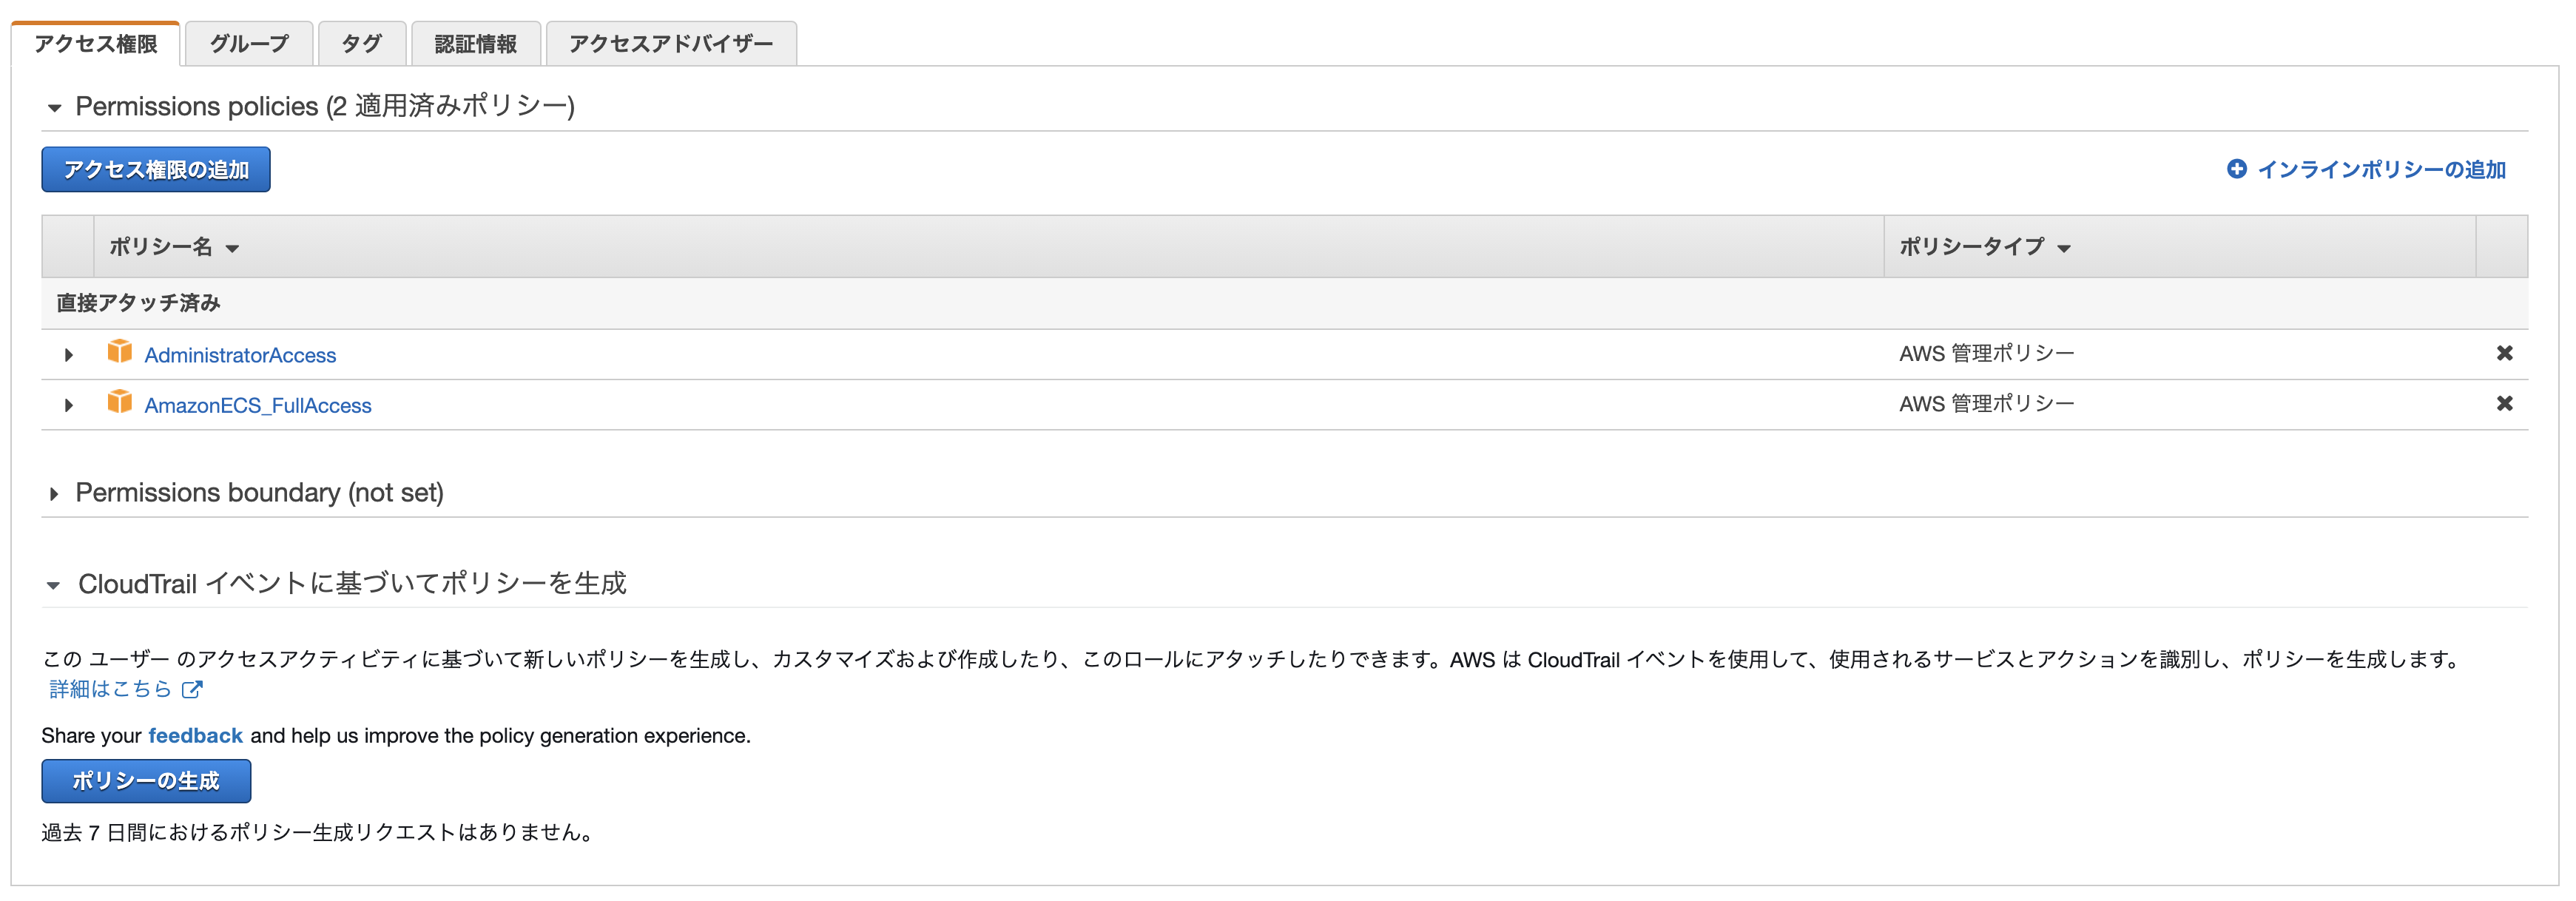Remove the AmazonECS_FullAccess policy via X icon
2576x901 pixels.
click(2504, 403)
